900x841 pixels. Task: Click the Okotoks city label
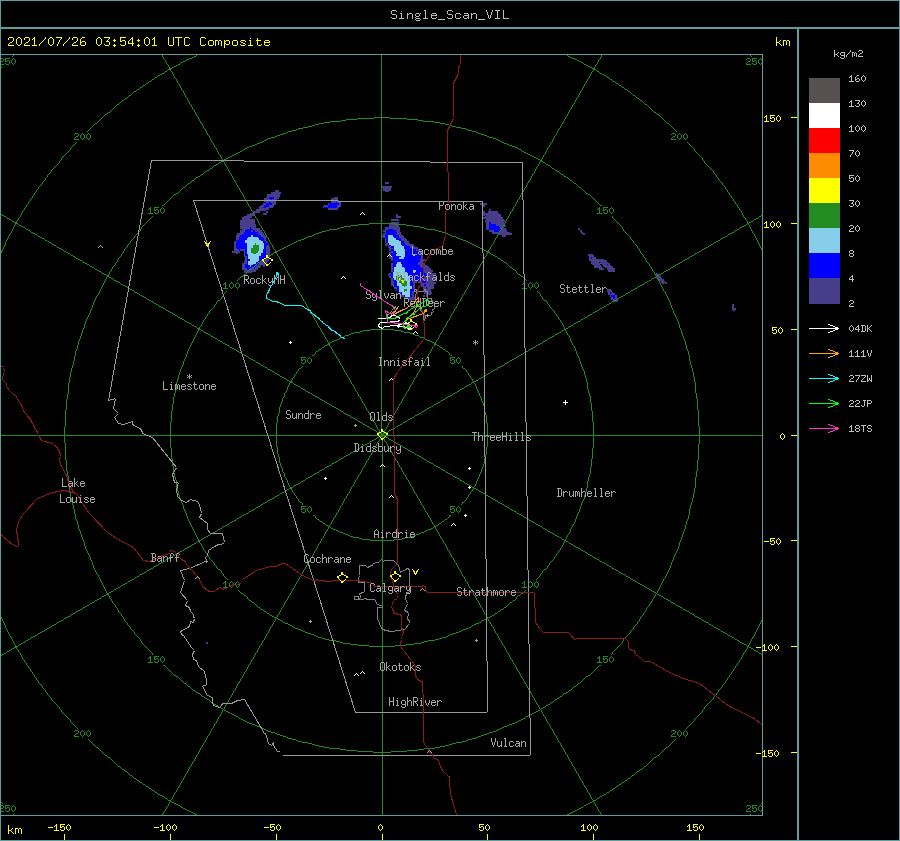400,667
